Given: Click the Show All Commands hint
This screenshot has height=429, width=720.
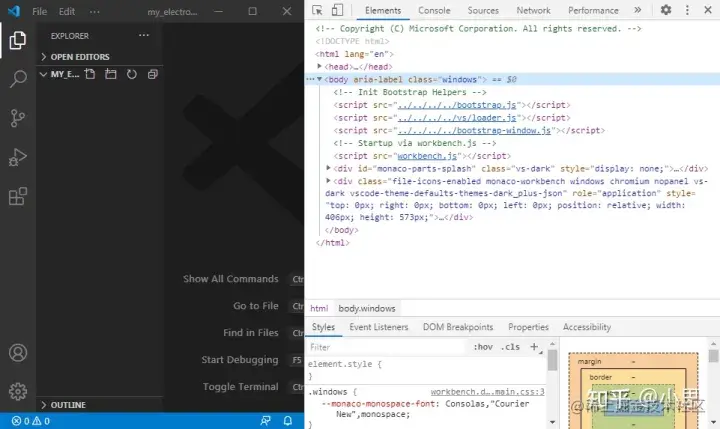Looking at the screenshot, I should coord(231,279).
